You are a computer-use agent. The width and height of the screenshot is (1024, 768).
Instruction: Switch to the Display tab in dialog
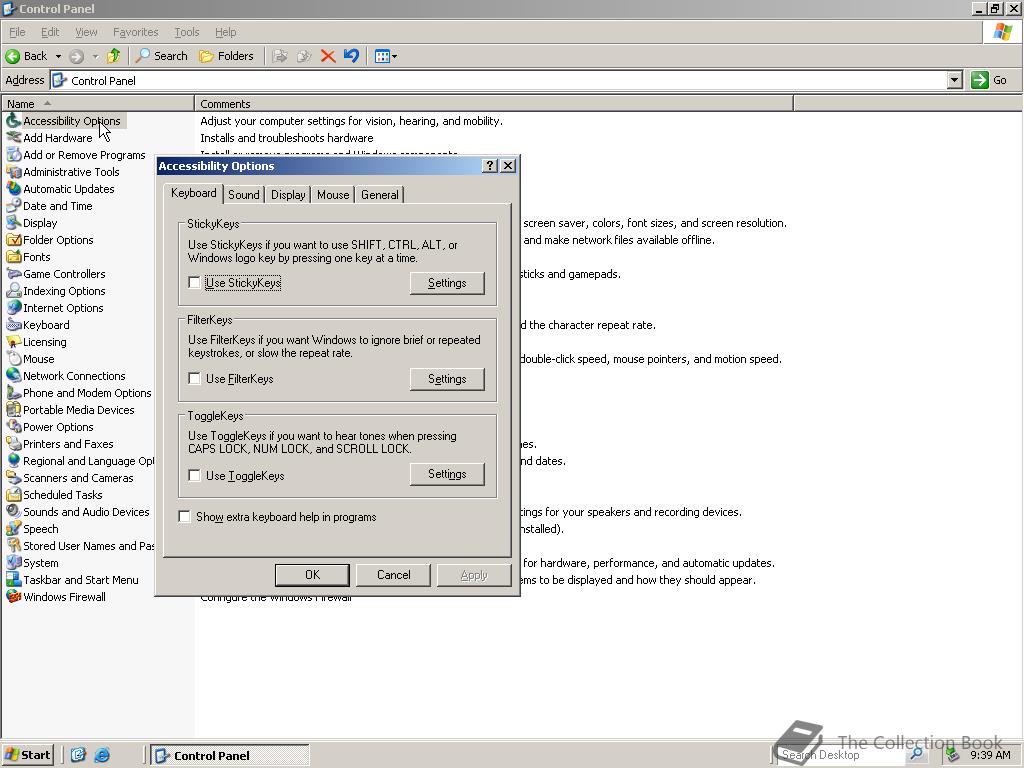288,195
